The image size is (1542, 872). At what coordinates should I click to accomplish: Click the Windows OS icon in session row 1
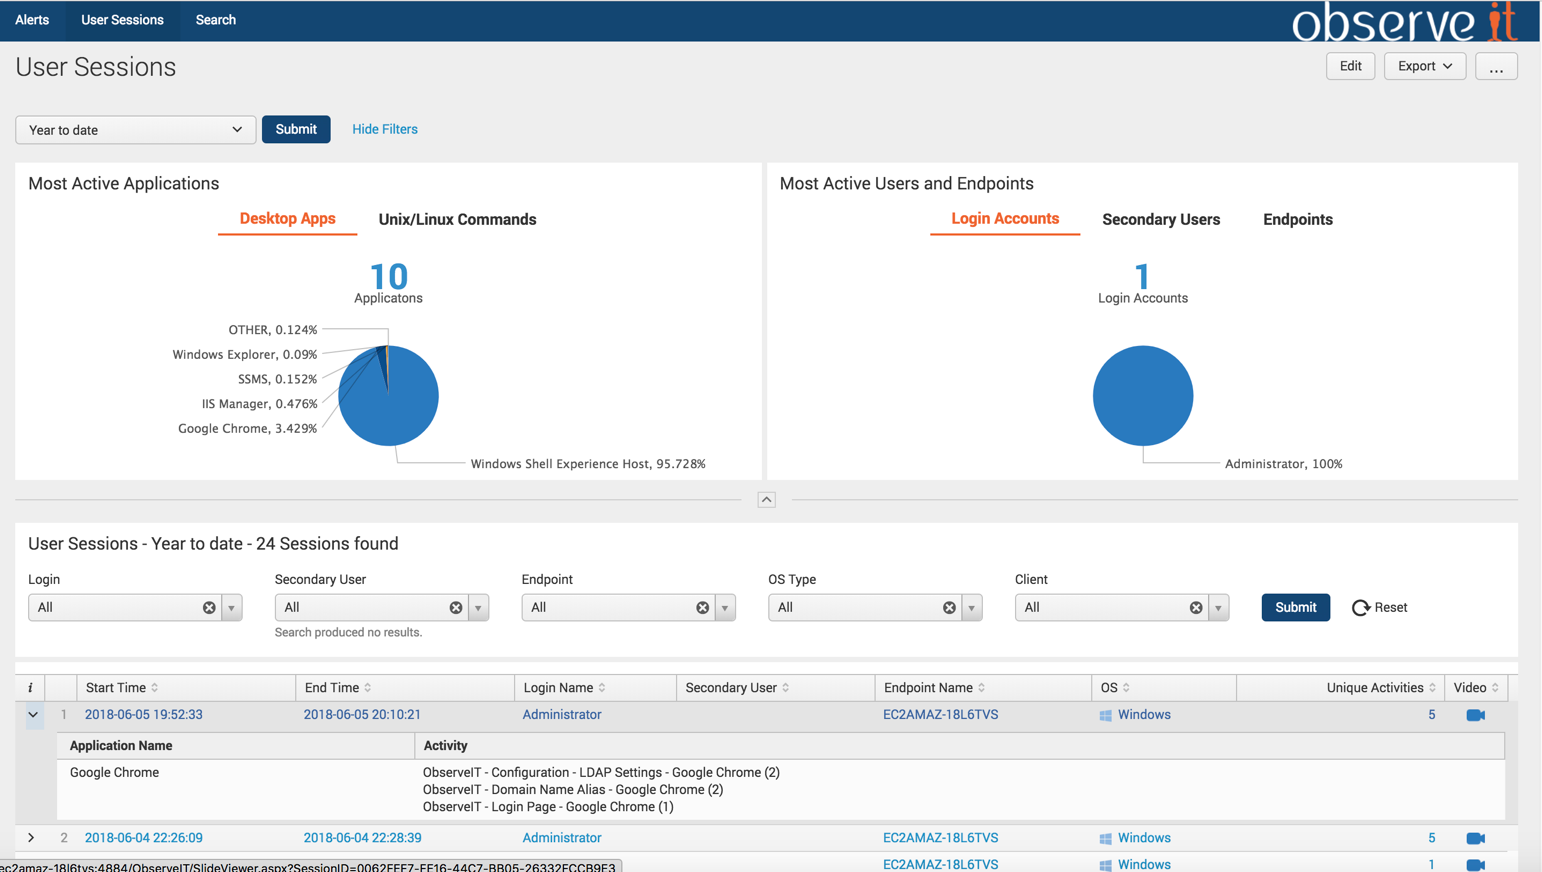click(x=1107, y=714)
